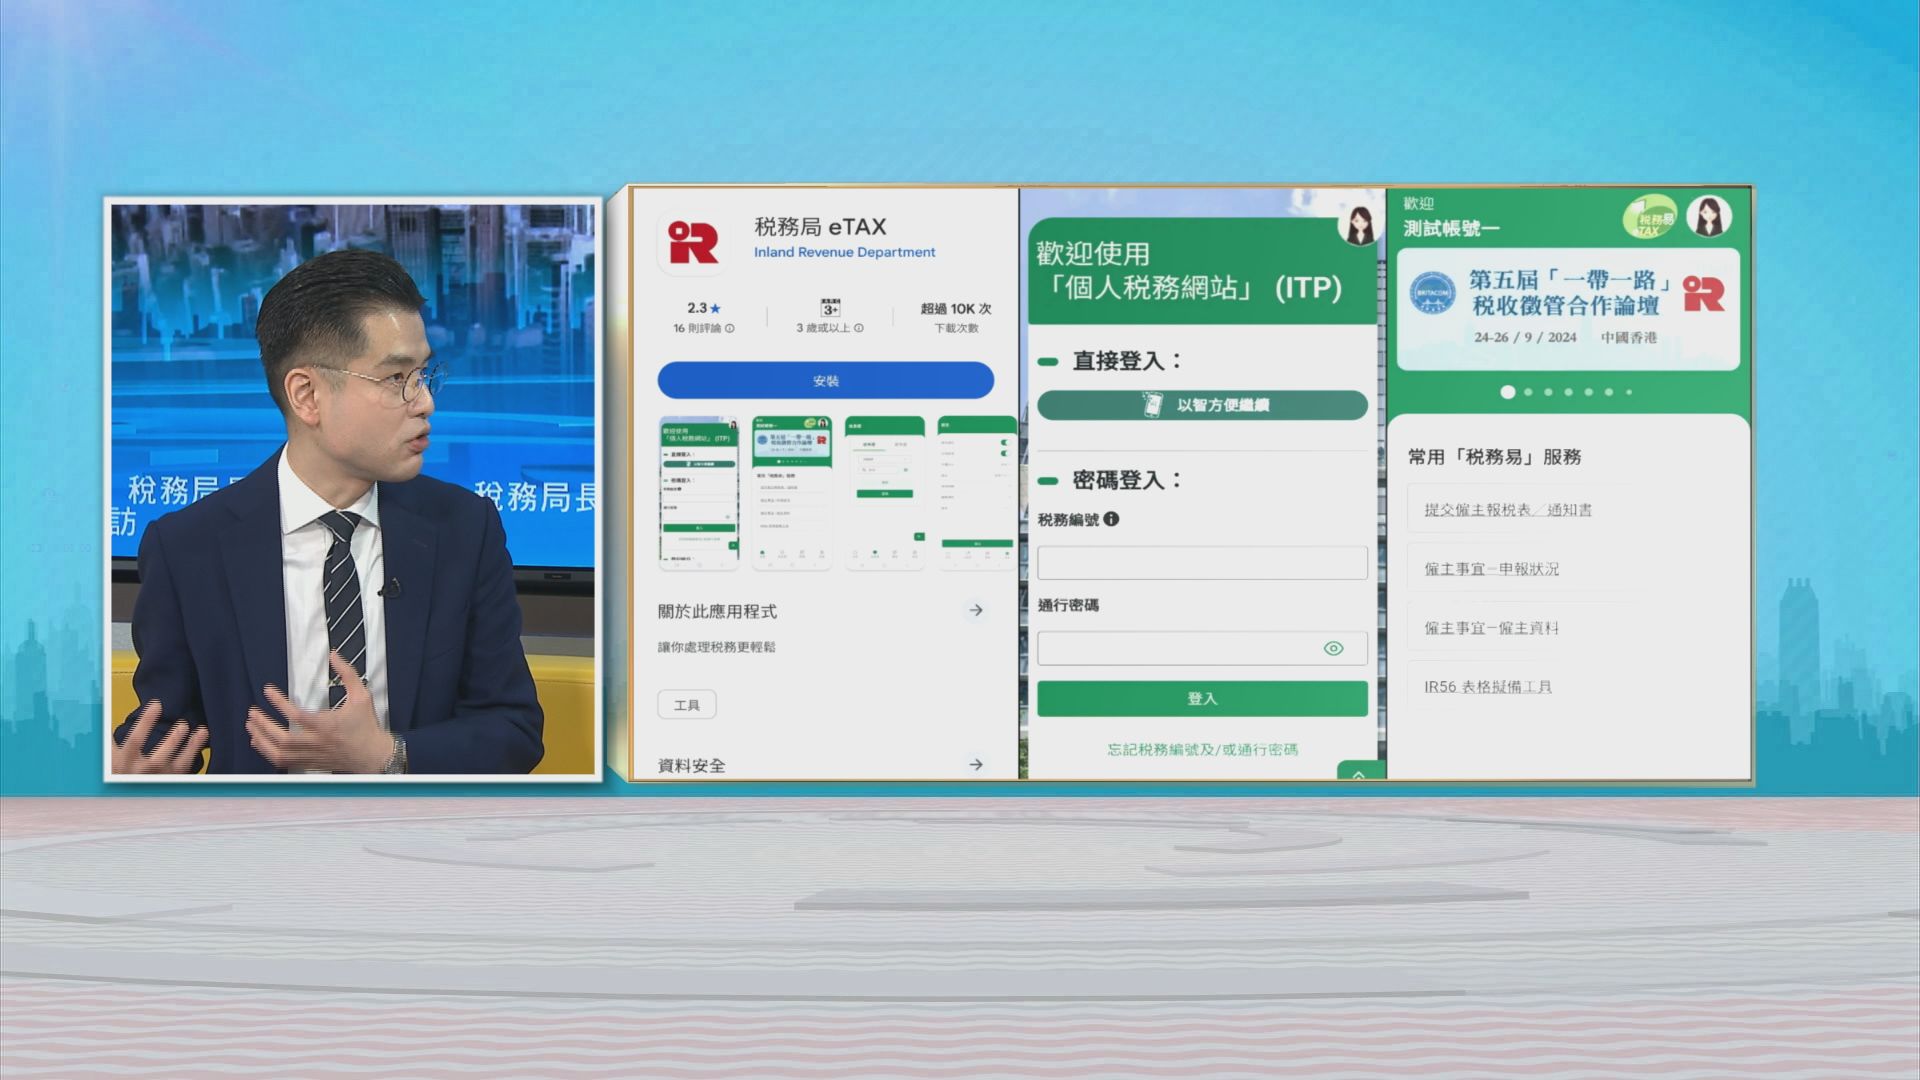Open the second app screenshot thumbnail
The height and width of the screenshot is (1080, 1920).
[x=792, y=493]
